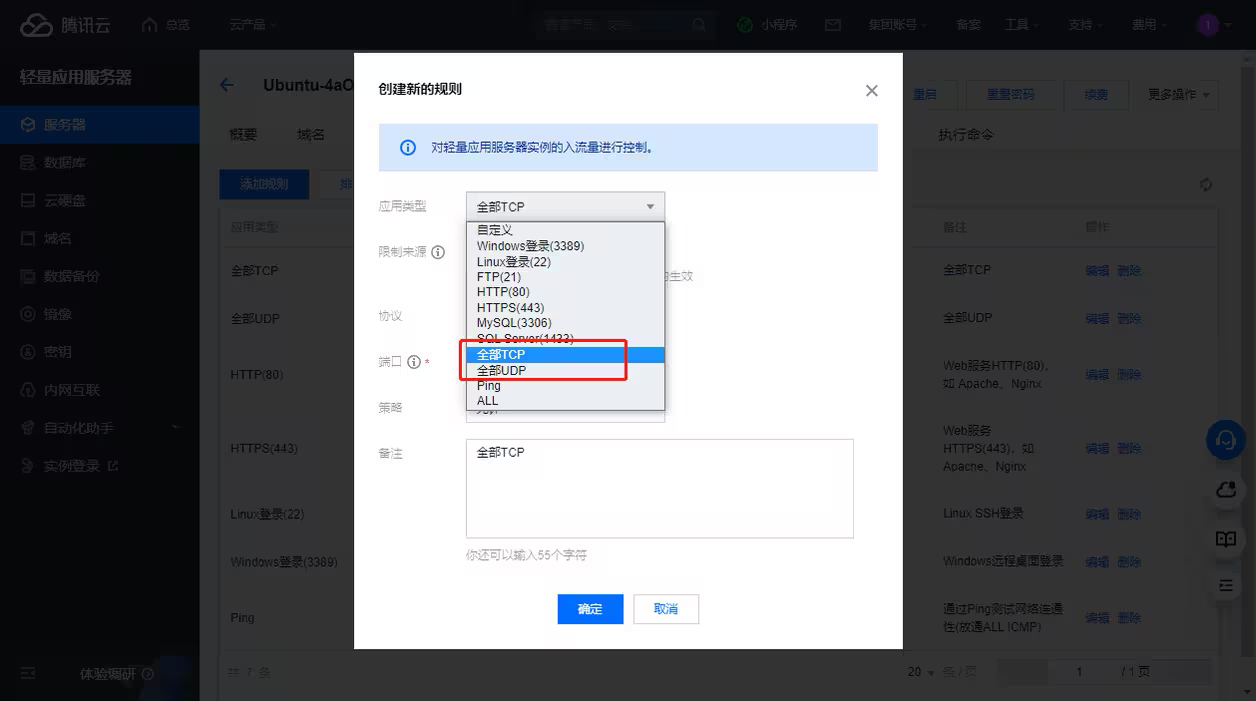1256x701 pixels.
Task: Select HTTPS(443) in the dropdown list
Action: [x=565, y=308]
